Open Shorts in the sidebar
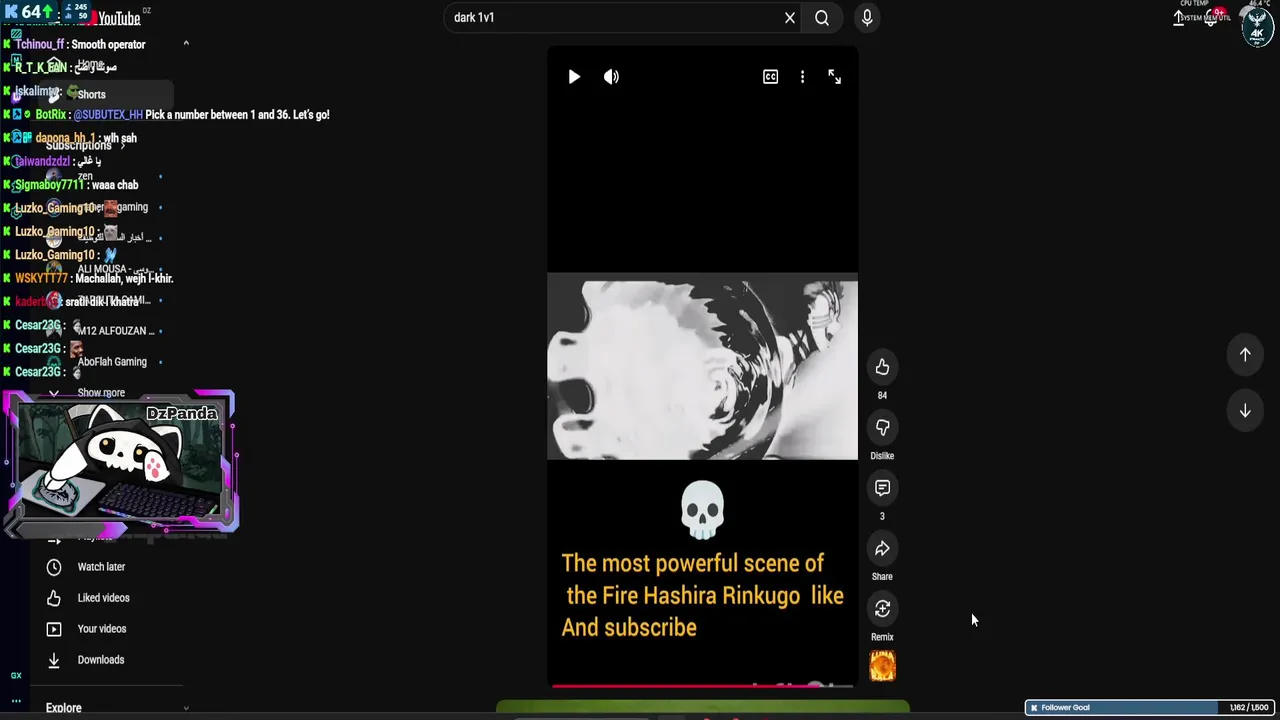 [x=91, y=94]
